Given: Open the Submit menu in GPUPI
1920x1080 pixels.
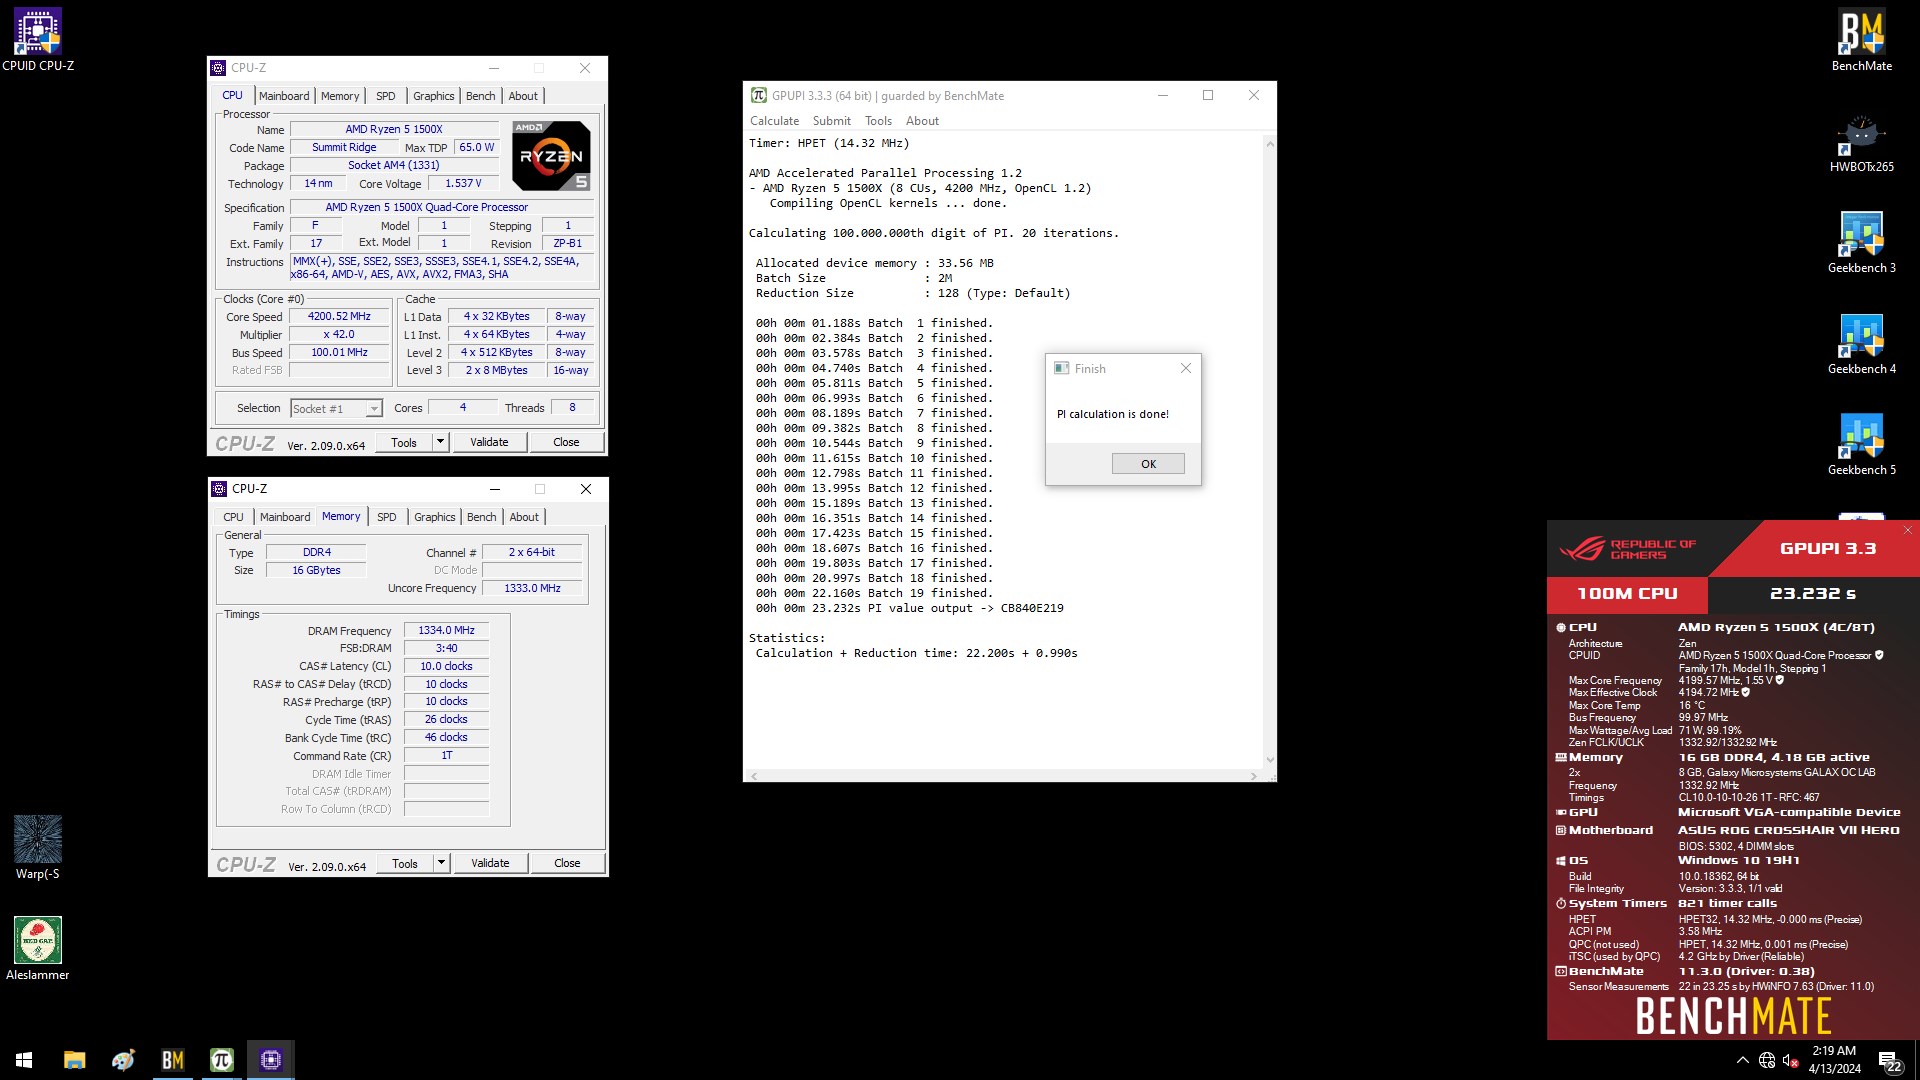Looking at the screenshot, I should (x=831, y=121).
